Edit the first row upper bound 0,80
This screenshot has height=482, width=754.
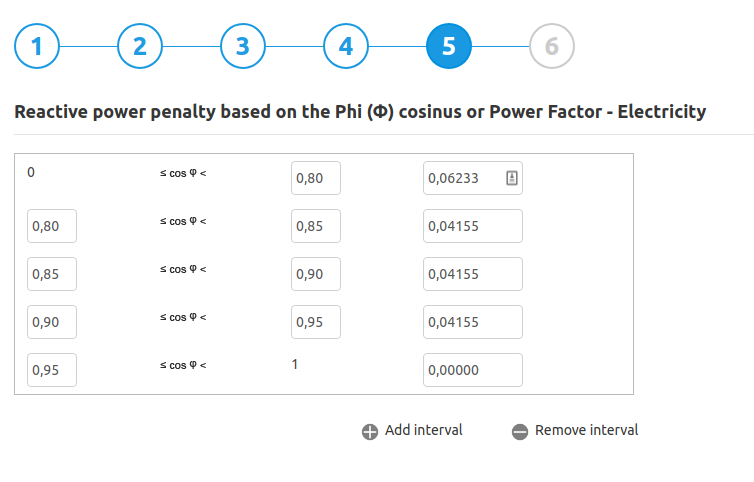click(x=316, y=178)
